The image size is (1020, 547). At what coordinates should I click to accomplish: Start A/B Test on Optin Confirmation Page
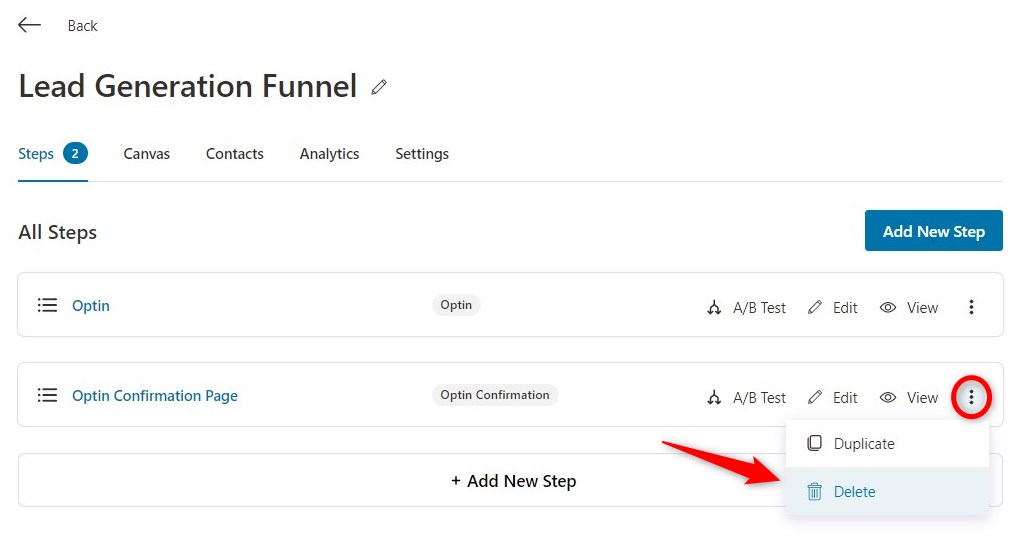746,397
